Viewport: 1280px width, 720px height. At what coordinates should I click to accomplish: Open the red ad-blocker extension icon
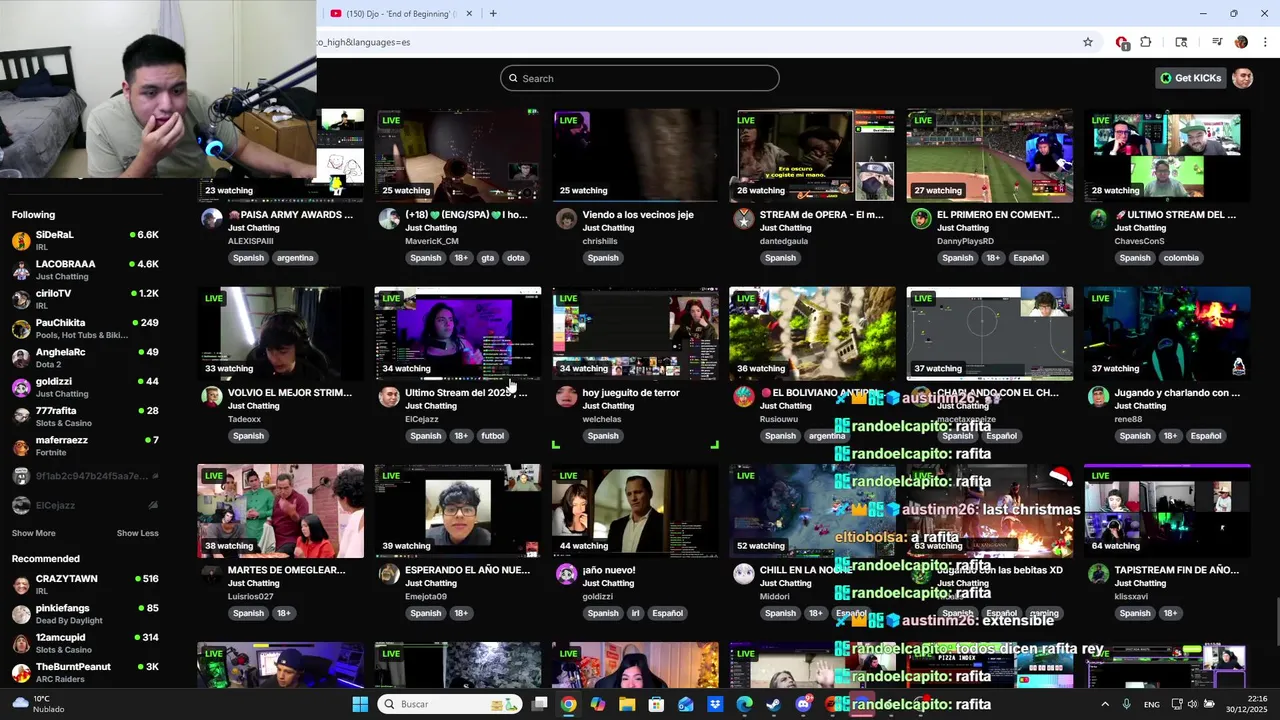click(1121, 42)
